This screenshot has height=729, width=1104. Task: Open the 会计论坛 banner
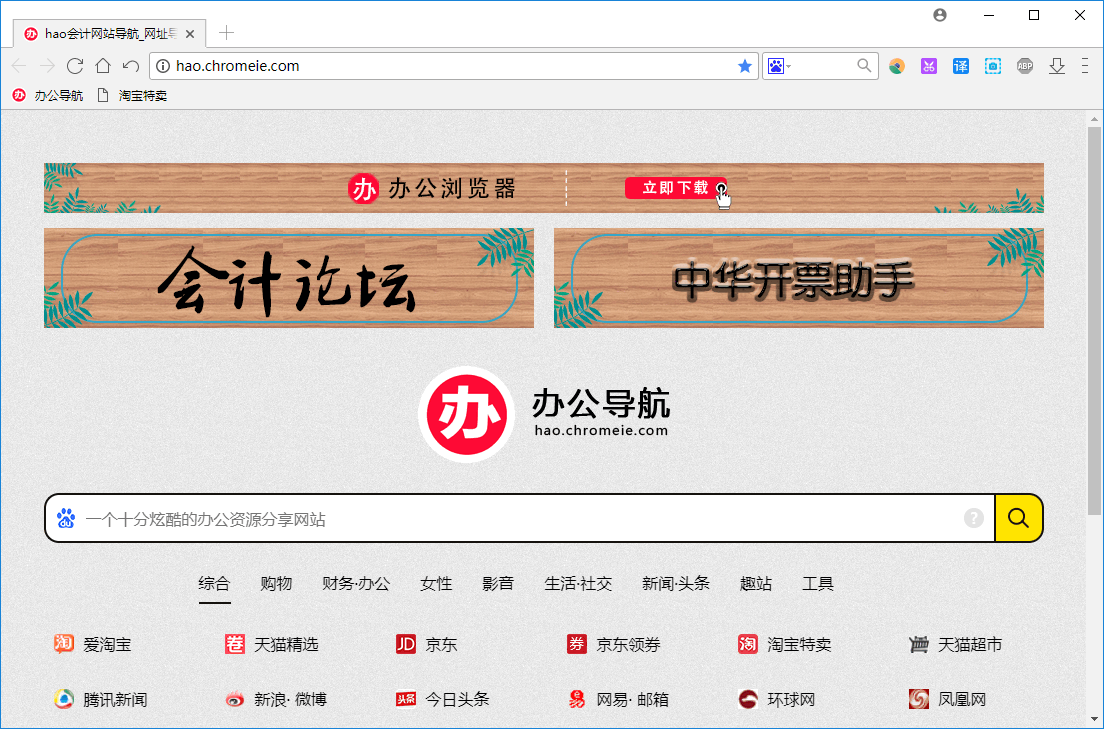click(x=289, y=278)
